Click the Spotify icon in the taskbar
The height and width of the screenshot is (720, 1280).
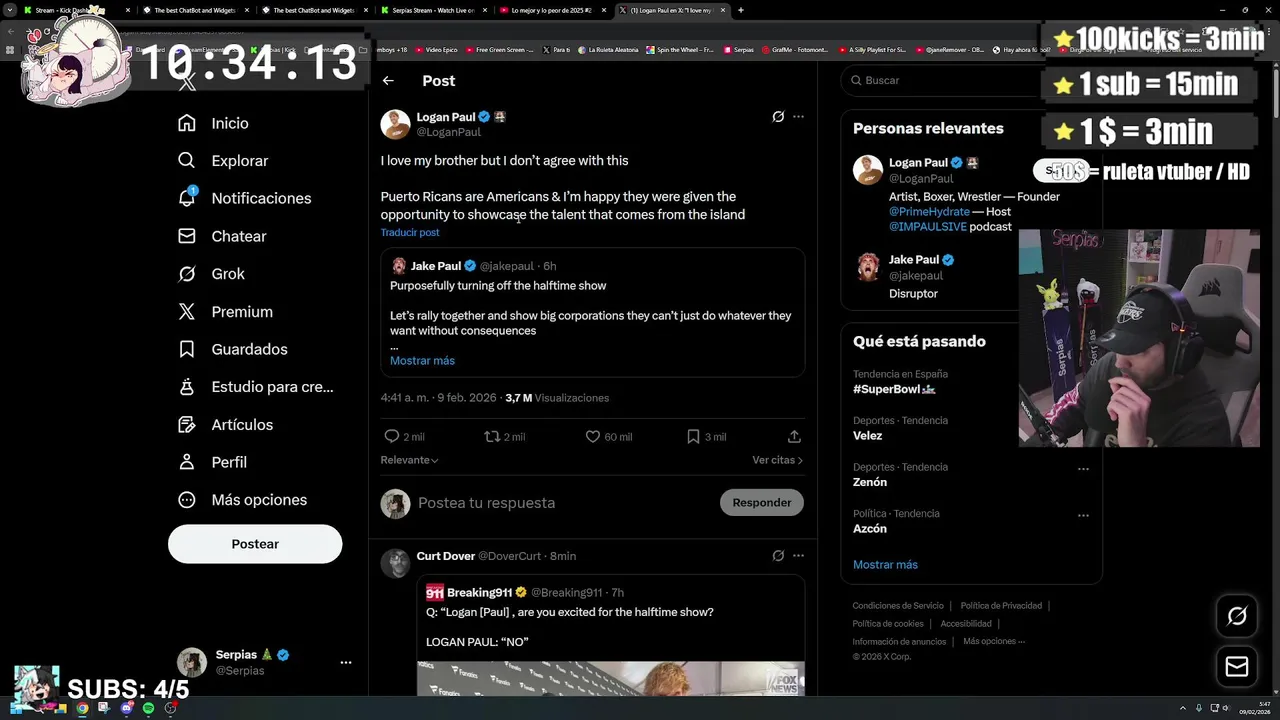148,708
